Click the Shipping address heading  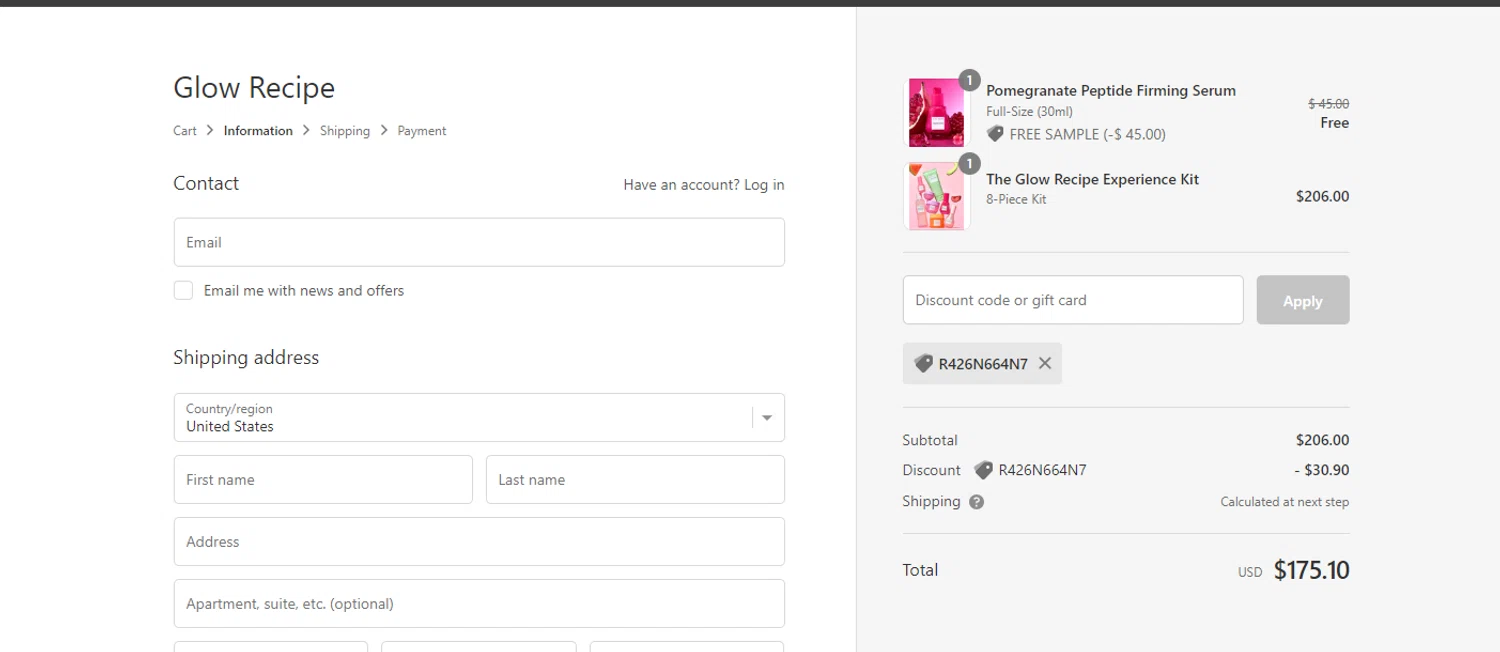(246, 358)
